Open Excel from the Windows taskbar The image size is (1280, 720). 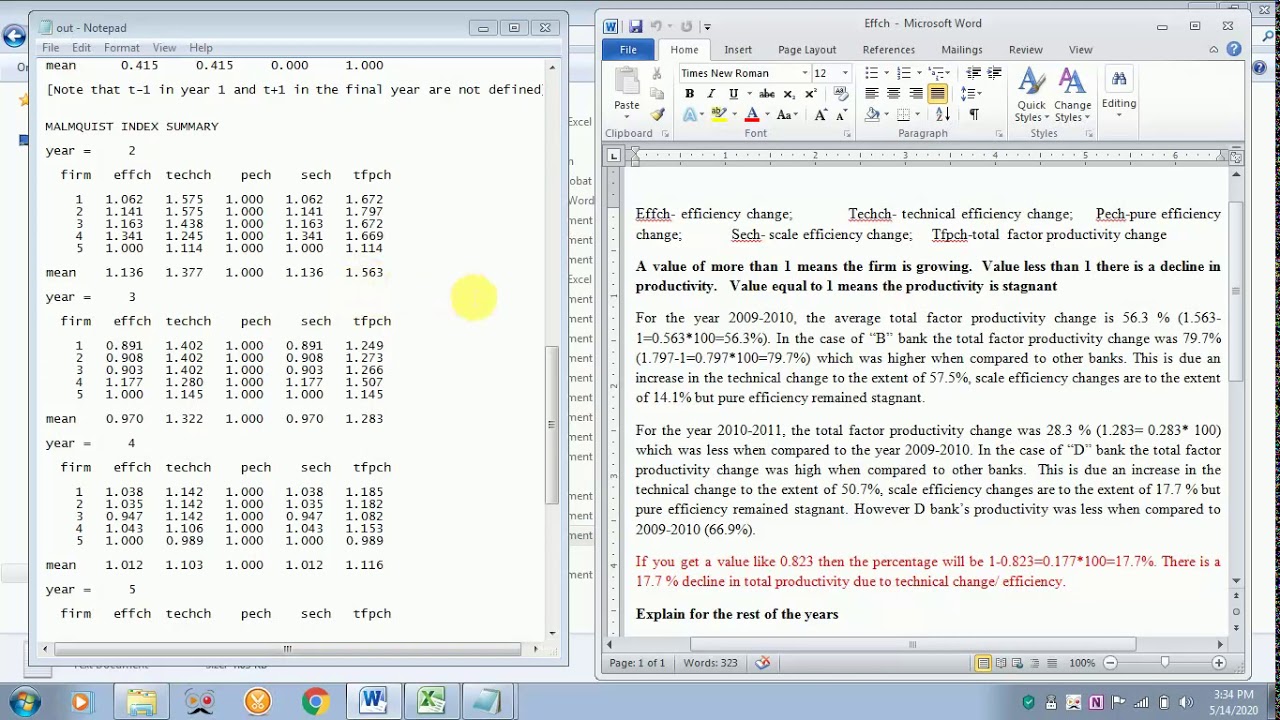431,701
